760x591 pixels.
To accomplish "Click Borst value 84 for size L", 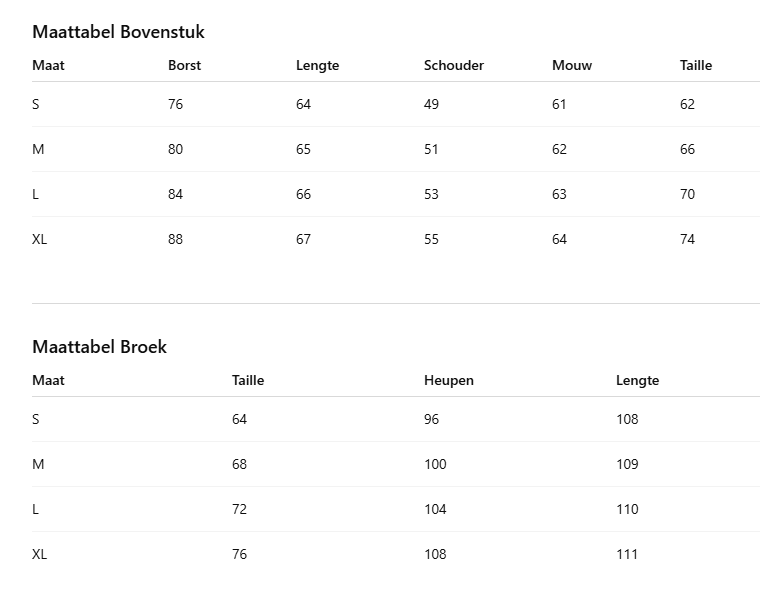I will pyautogui.click(x=175, y=194).
